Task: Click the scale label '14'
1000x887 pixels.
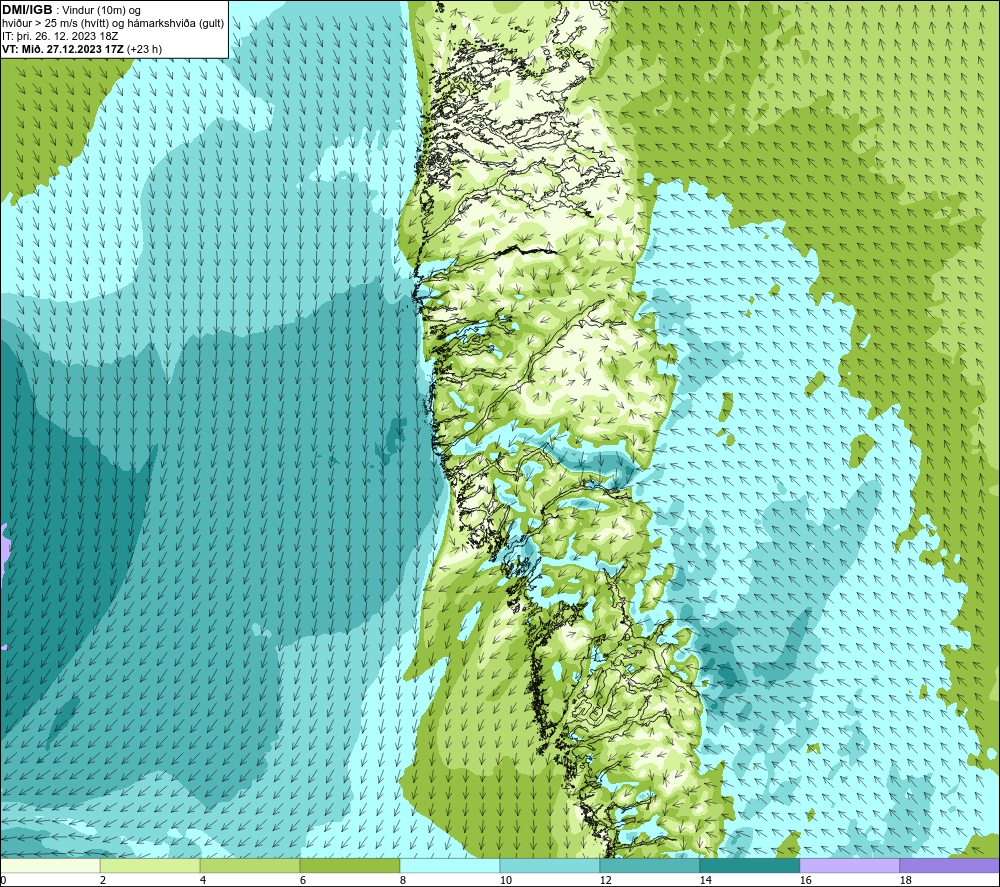Action: [x=705, y=880]
